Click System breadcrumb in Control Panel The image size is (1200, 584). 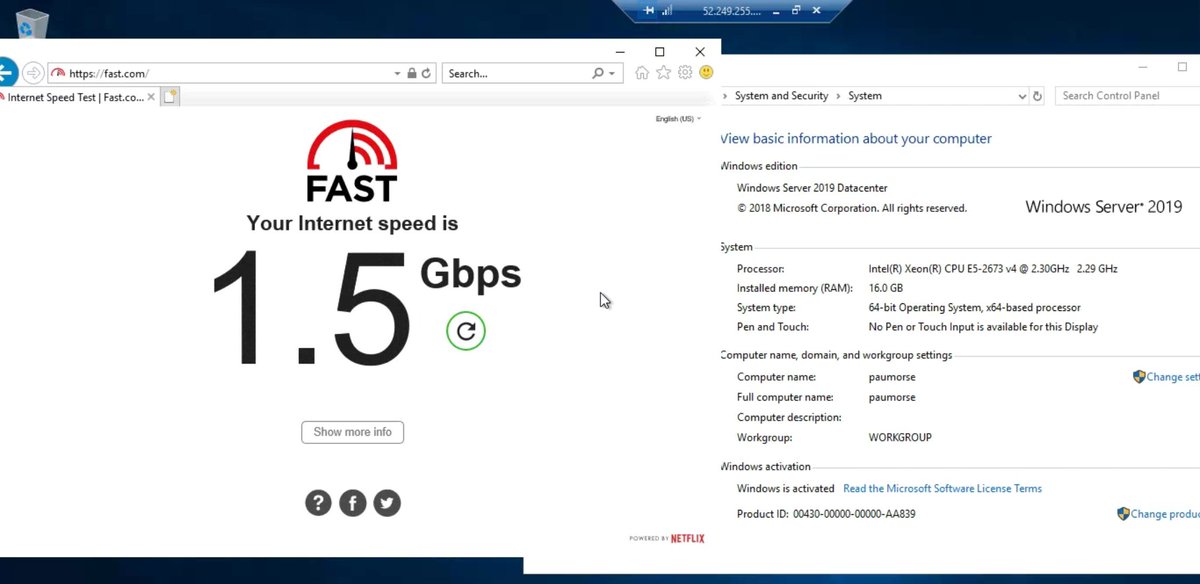pyautogui.click(x=865, y=96)
